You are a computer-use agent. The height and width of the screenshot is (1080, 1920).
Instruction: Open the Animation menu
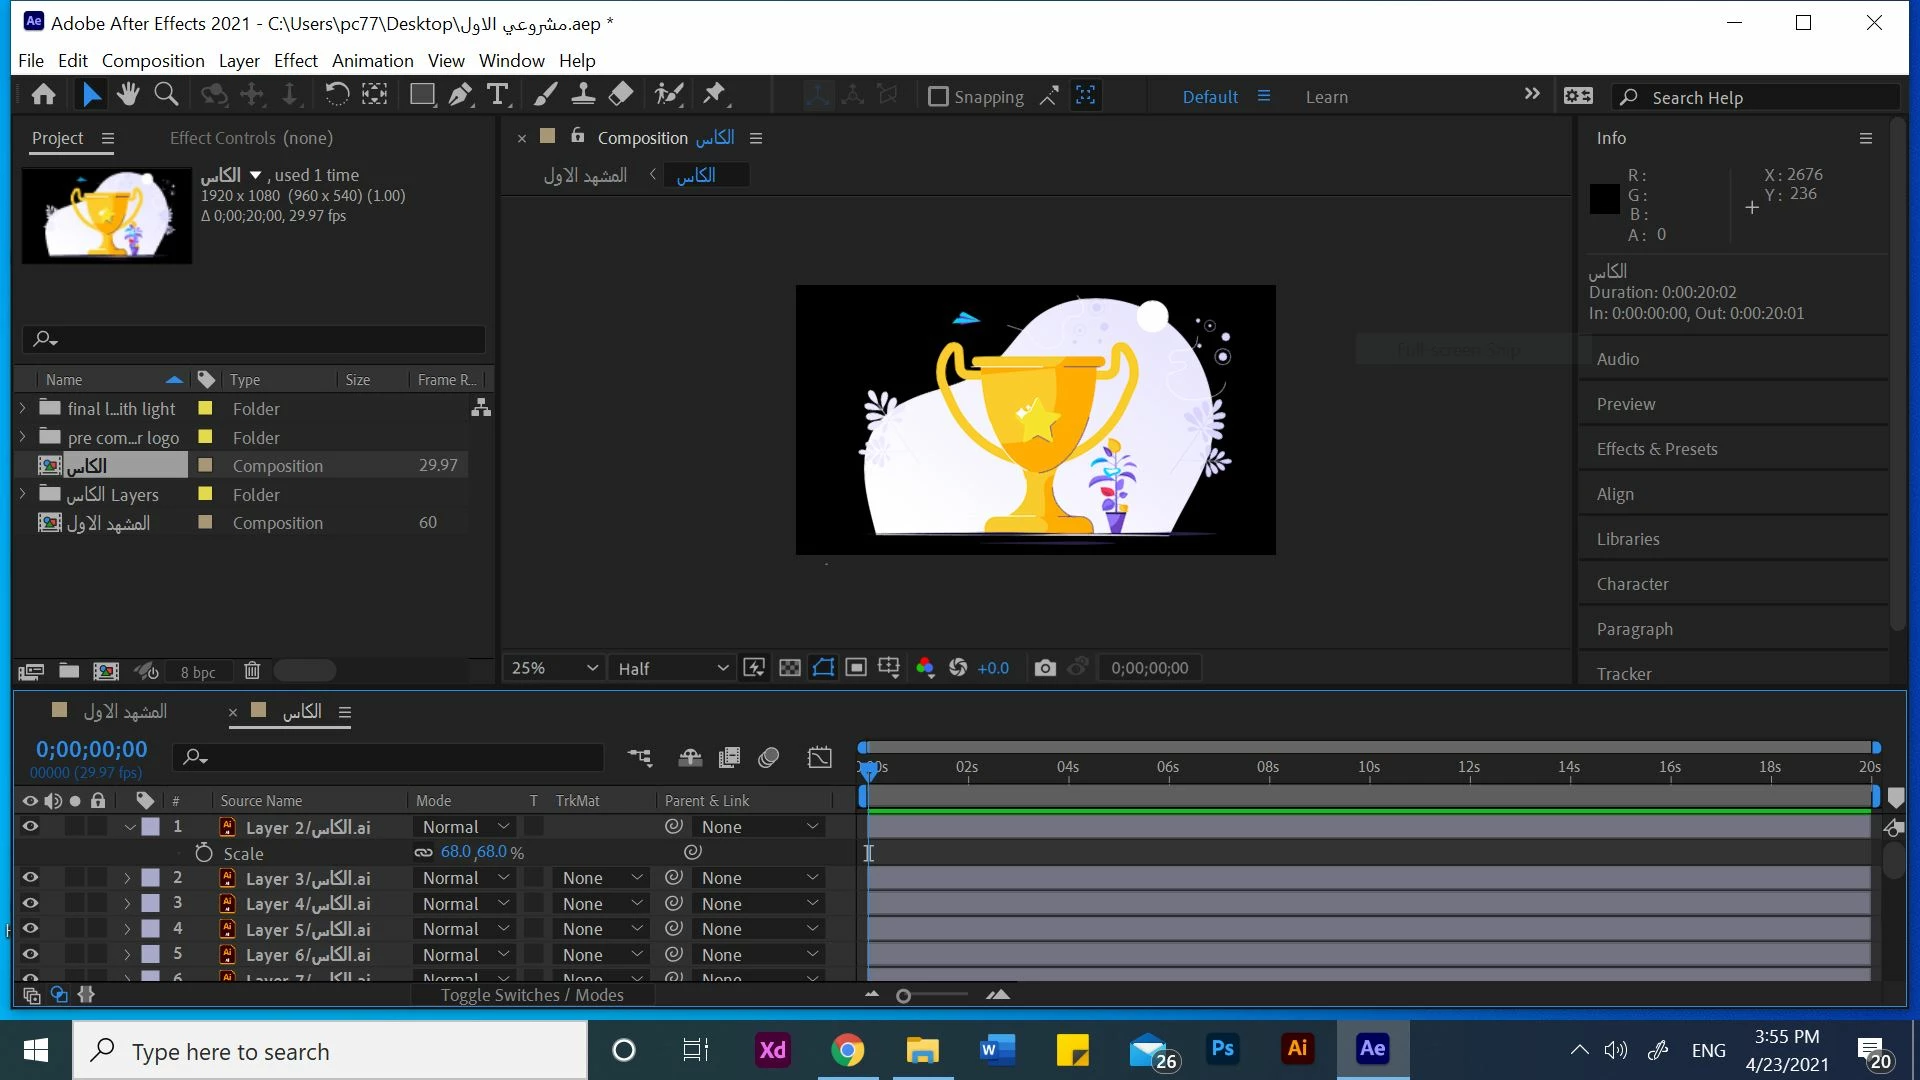tap(372, 60)
